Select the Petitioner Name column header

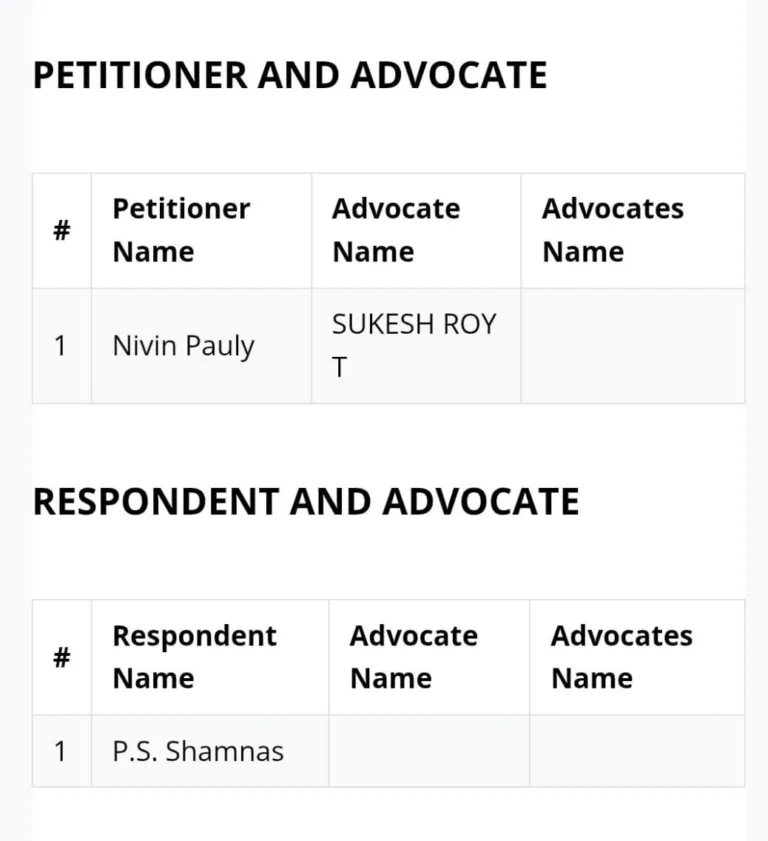(x=202, y=231)
